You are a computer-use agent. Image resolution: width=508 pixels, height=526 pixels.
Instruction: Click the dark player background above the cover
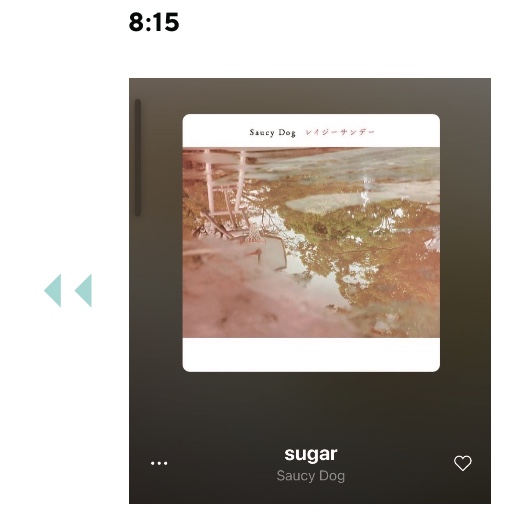point(310,96)
